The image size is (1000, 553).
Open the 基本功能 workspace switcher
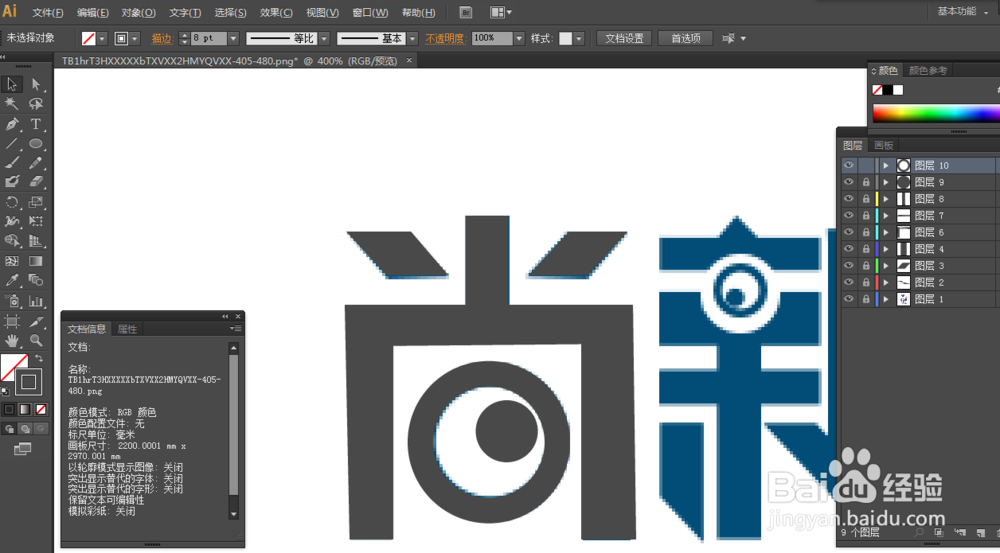tap(962, 11)
